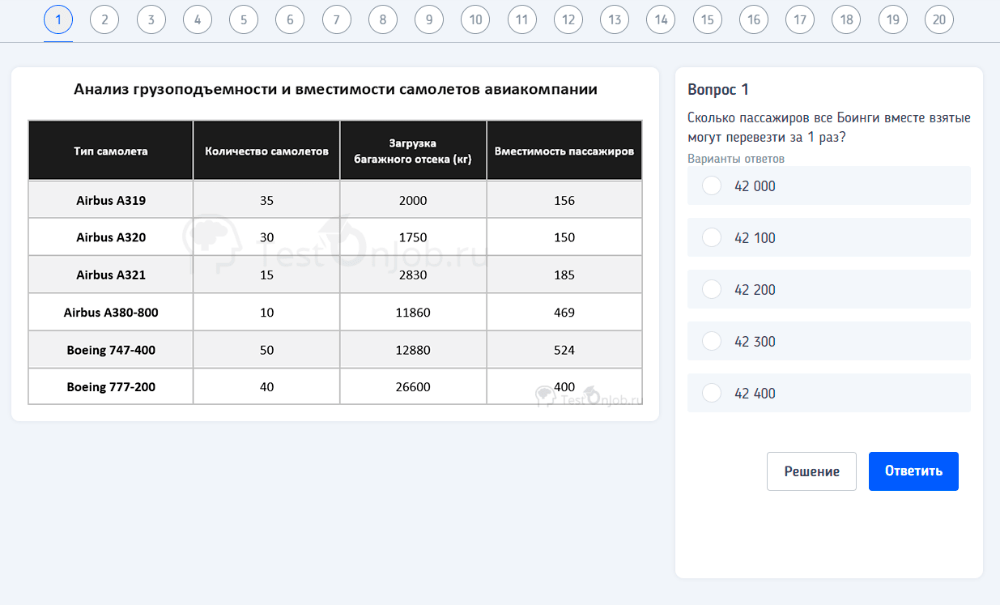Viewport: 1000px width, 605px height.
Task: Switch to question 20
Action: coord(938,19)
